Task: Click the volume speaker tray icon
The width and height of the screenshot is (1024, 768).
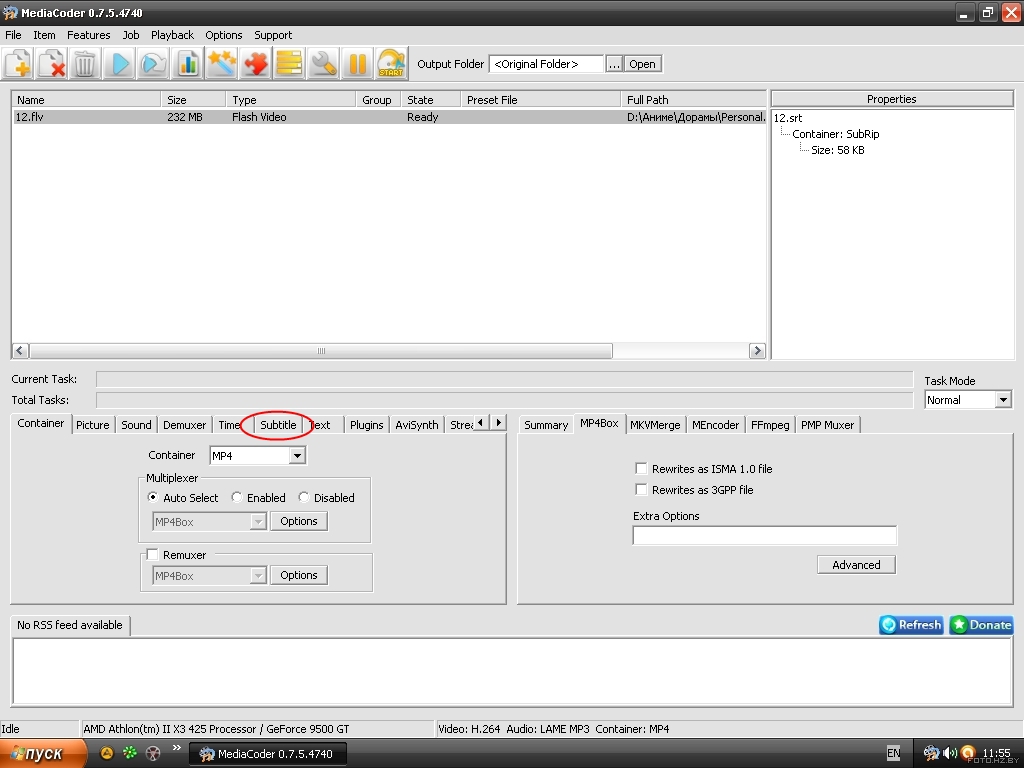Action: [950, 753]
